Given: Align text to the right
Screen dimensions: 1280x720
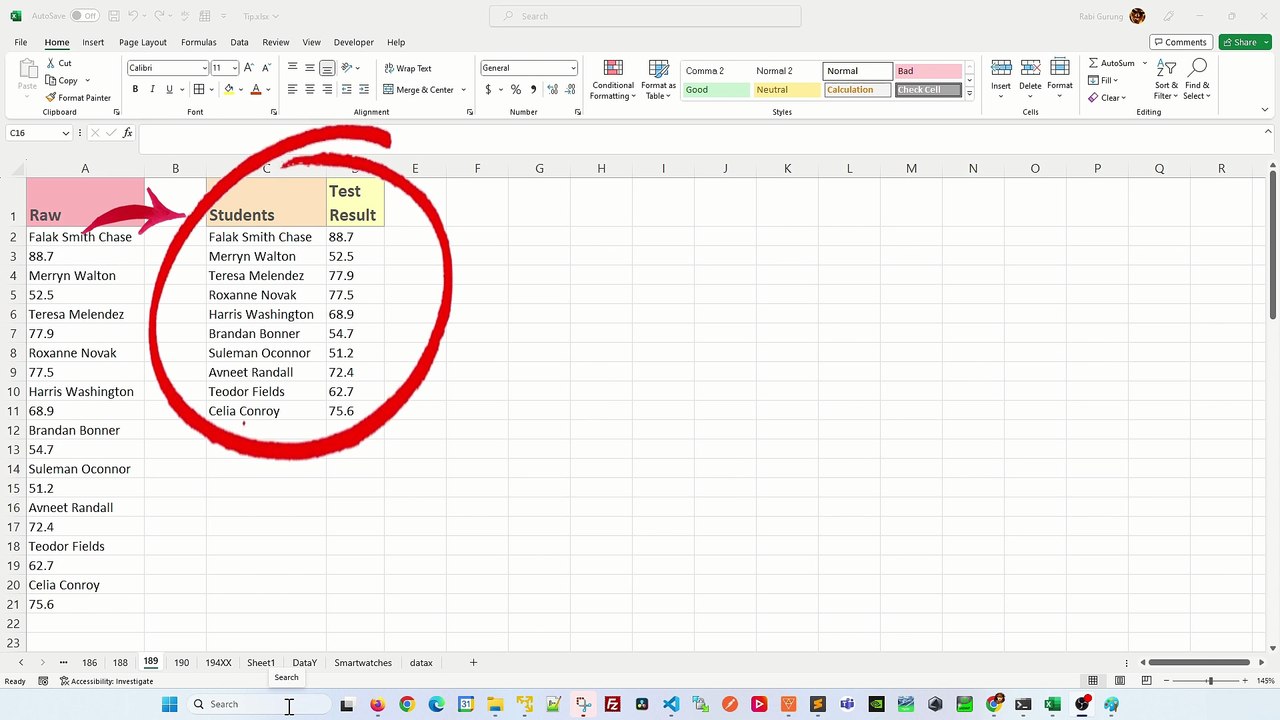Looking at the screenshot, I should click(x=327, y=89).
